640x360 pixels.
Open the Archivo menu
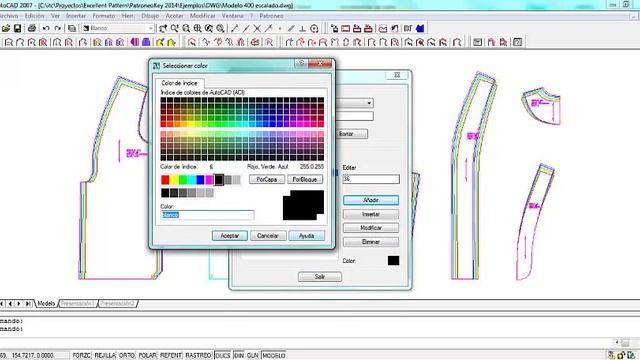click(9, 16)
